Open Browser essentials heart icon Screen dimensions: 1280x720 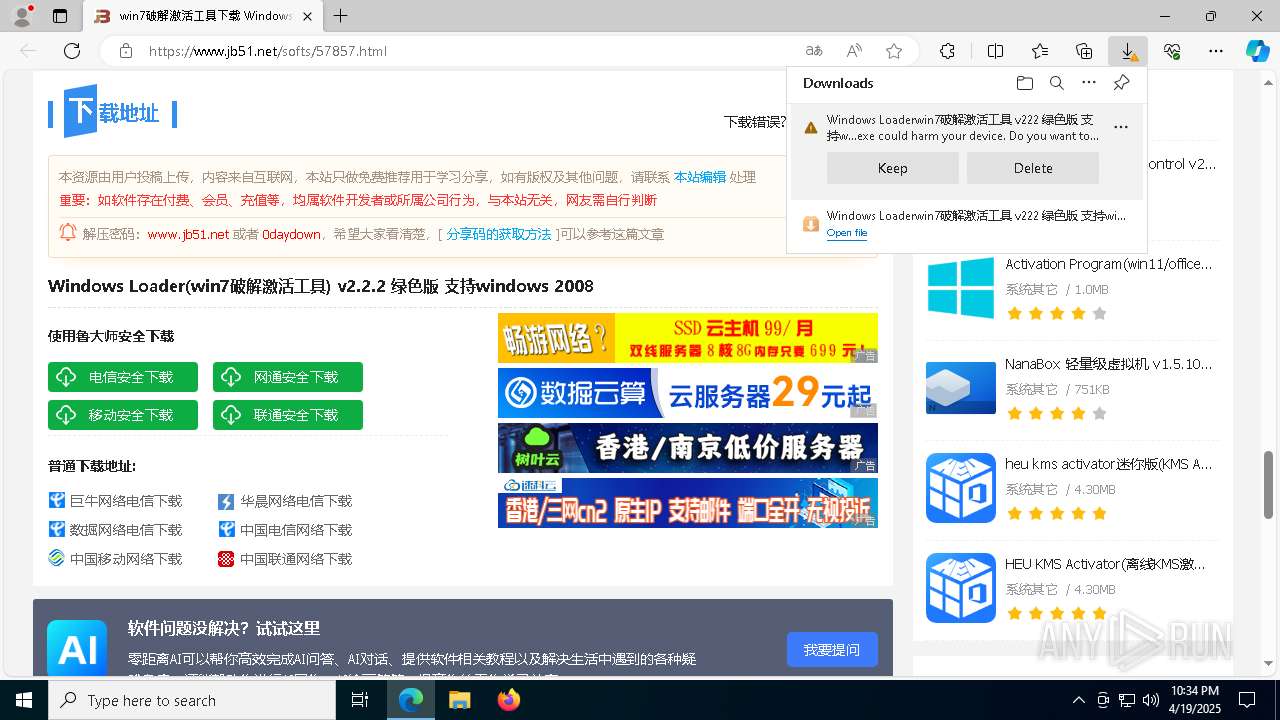pos(1172,51)
